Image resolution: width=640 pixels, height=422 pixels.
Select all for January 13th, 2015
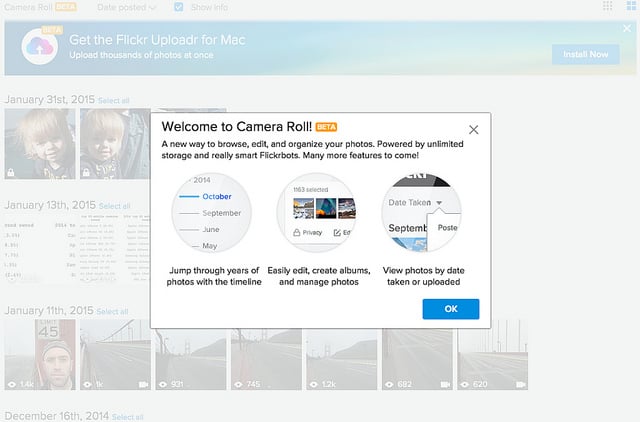(x=115, y=206)
